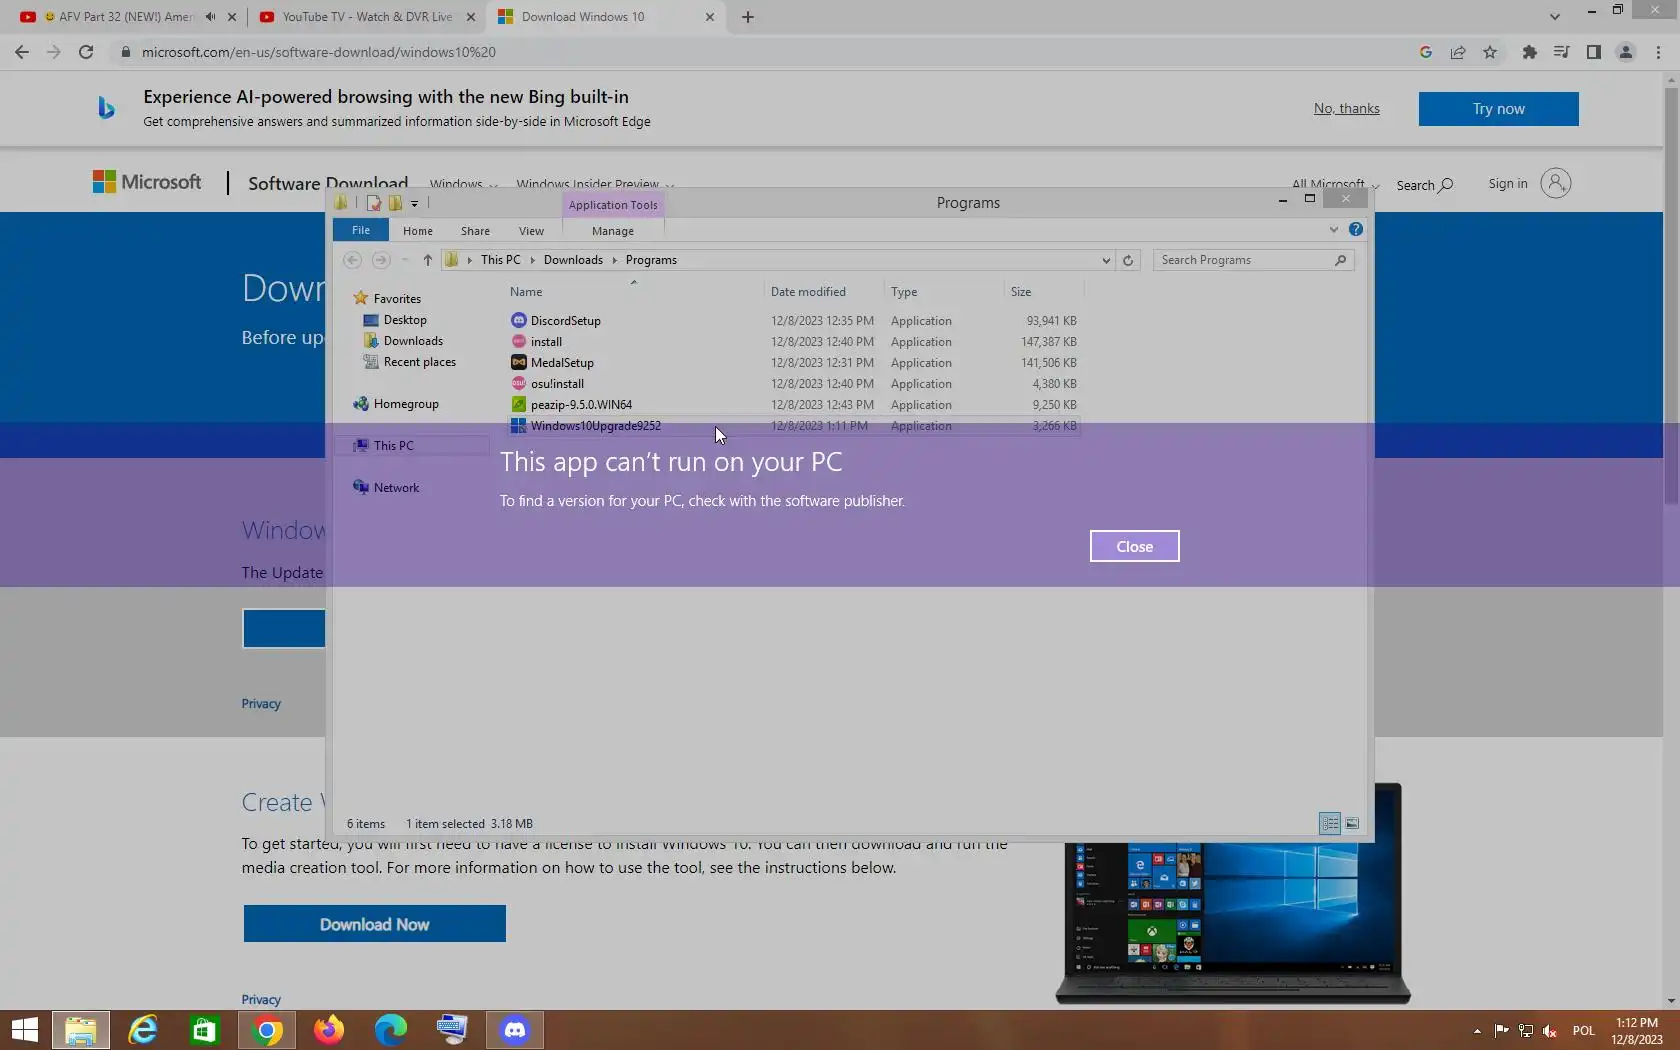Dismiss the Bing banner with No, thanks
This screenshot has width=1680, height=1050.
click(1346, 109)
